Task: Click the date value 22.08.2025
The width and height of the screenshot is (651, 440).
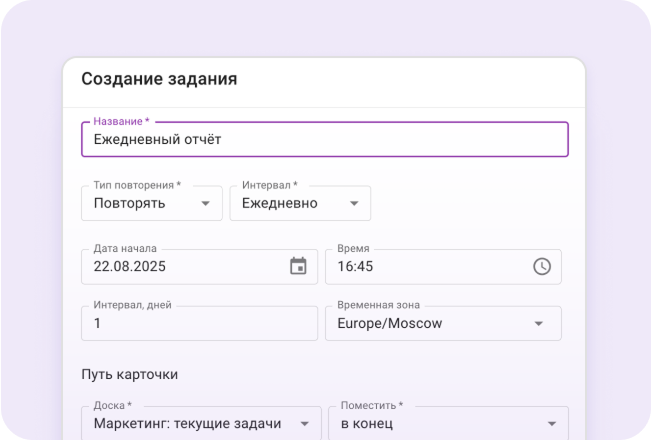Action: [x=130, y=267]
